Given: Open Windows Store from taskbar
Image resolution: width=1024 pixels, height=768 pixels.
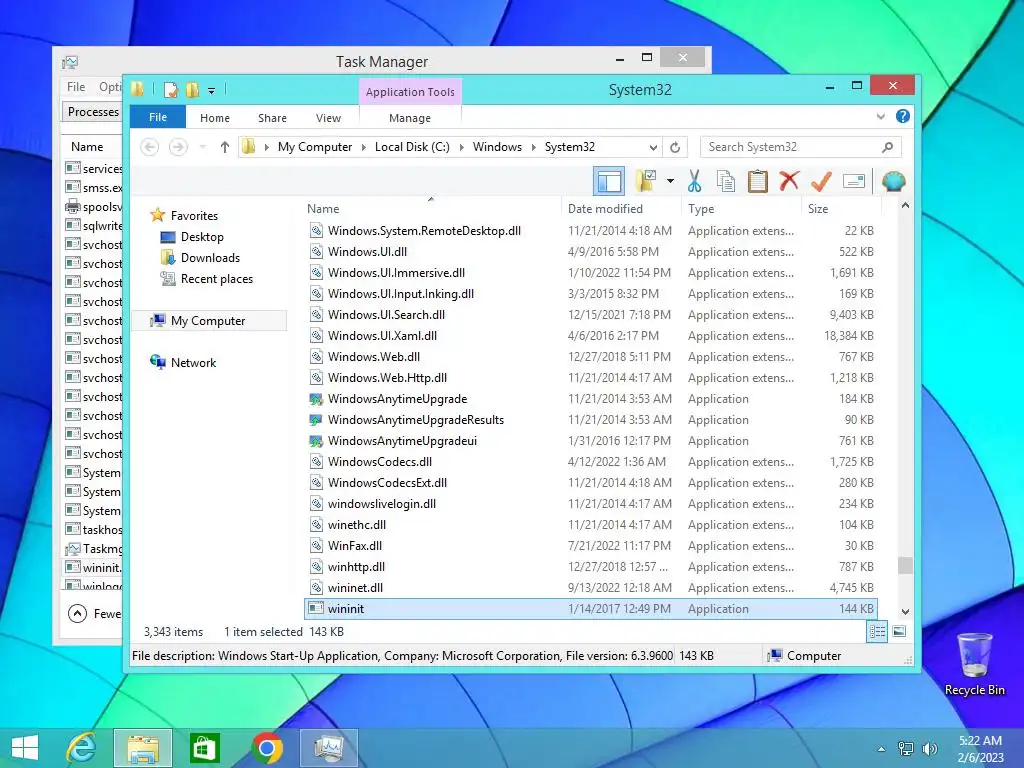Looking at the screenshot, I should point(204,748).
